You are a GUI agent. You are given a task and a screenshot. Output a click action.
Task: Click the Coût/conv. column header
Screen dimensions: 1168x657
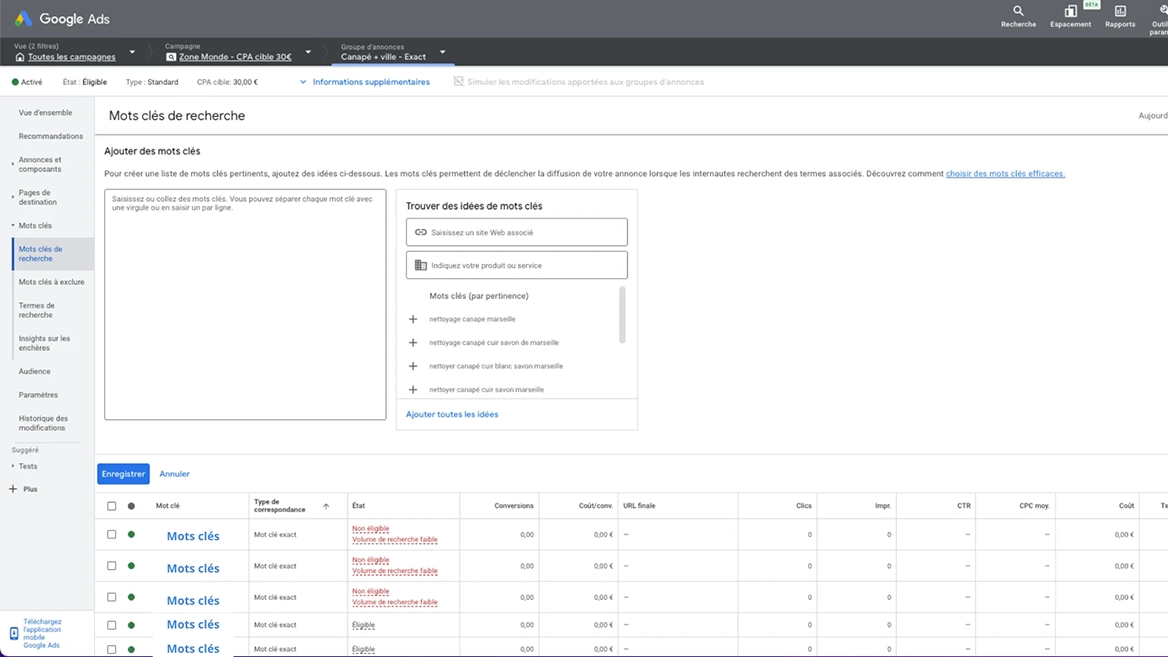point(596,506)
